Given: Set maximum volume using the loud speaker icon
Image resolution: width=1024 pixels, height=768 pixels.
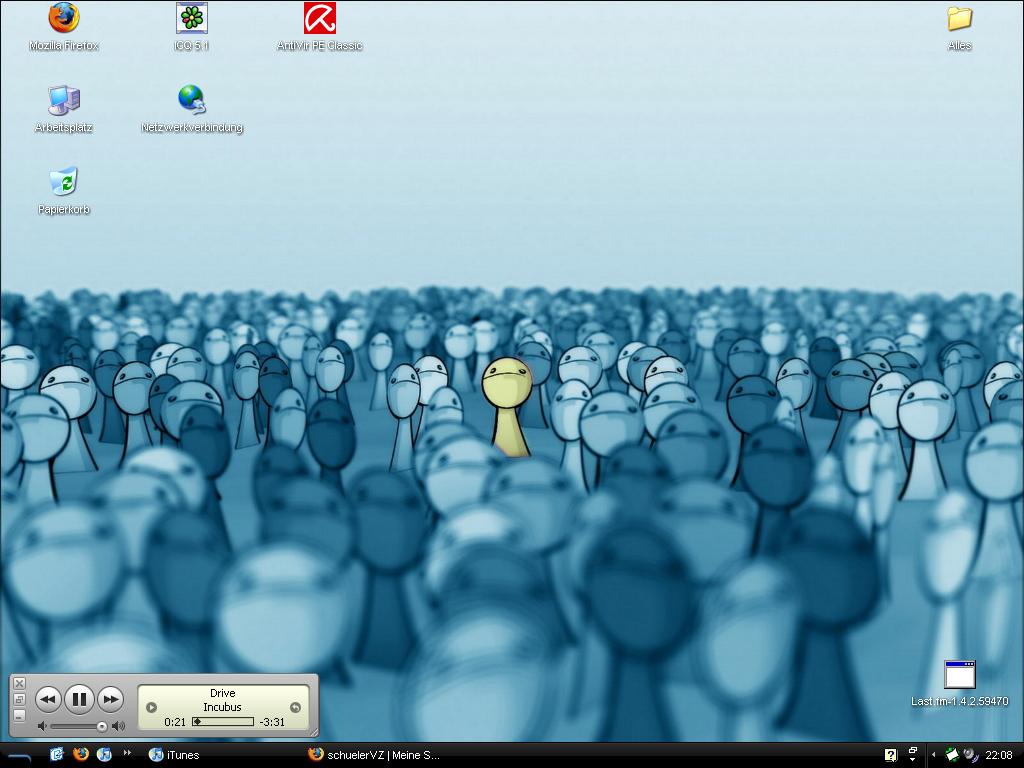Looking at the screenshot, I should pyautogui.click(x=118, y=726).
